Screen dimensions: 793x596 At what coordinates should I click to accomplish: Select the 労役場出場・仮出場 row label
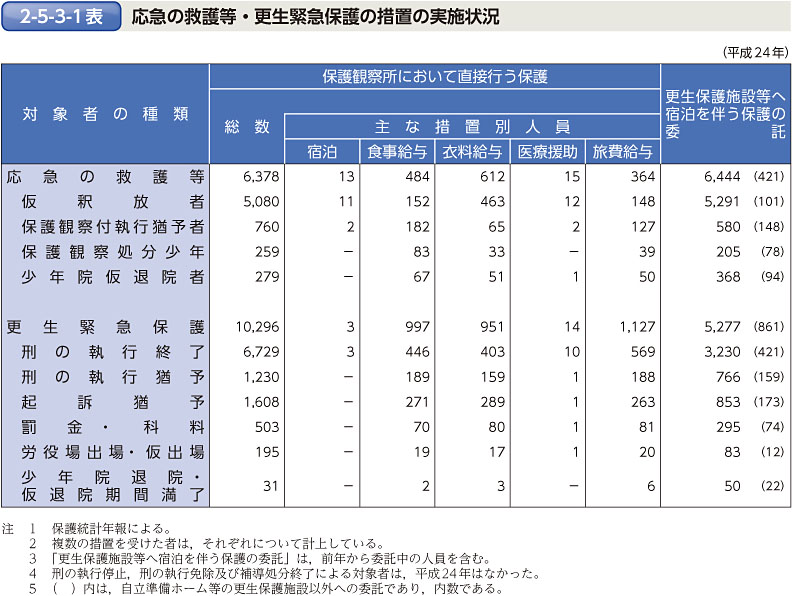113,452
